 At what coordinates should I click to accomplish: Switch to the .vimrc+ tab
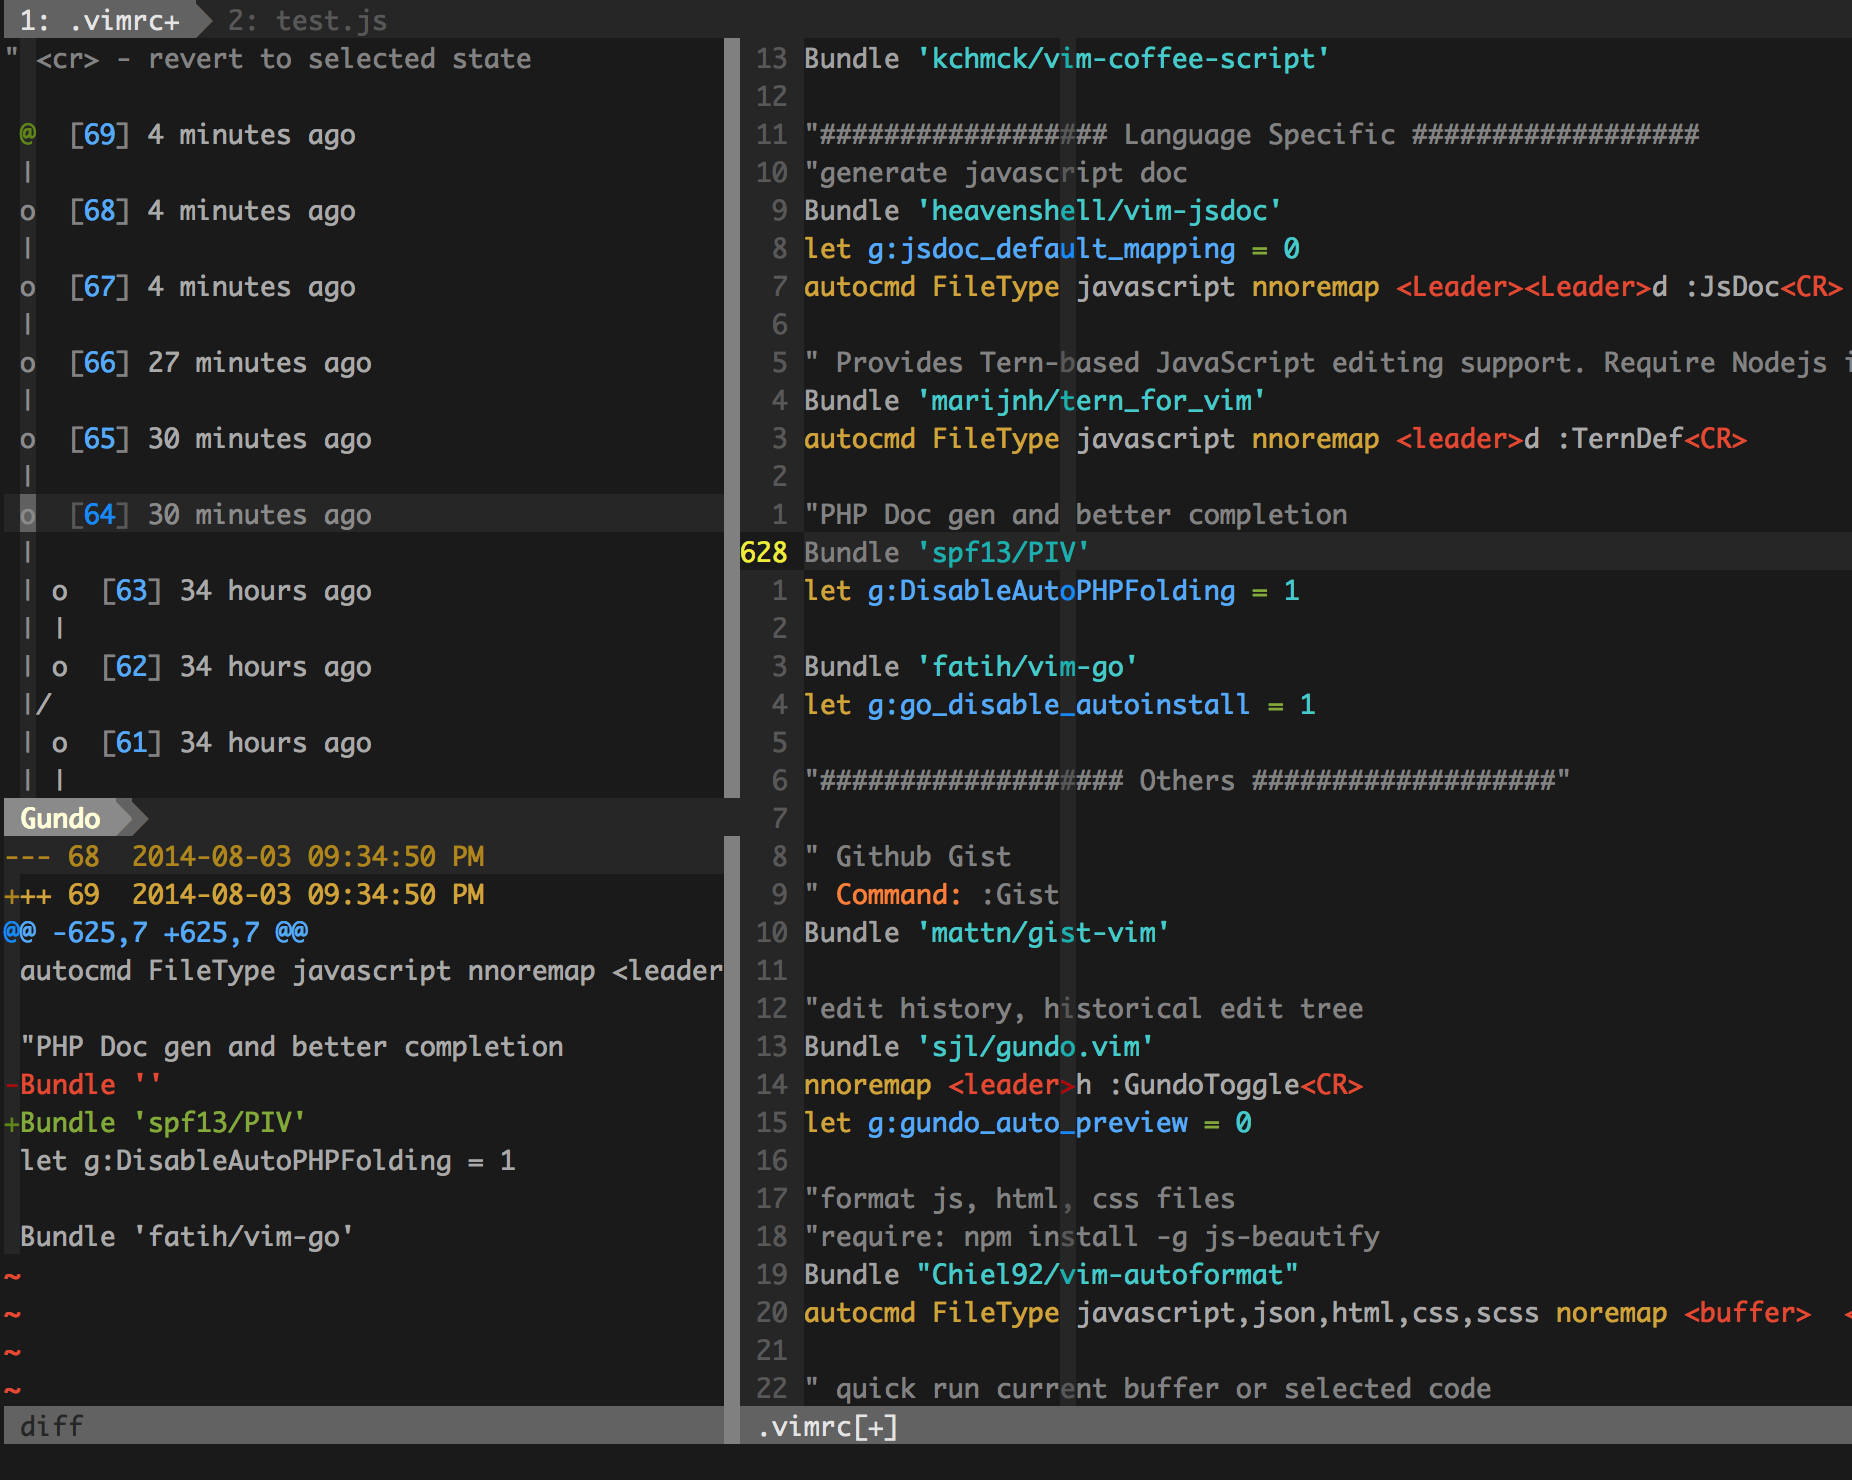100,19
